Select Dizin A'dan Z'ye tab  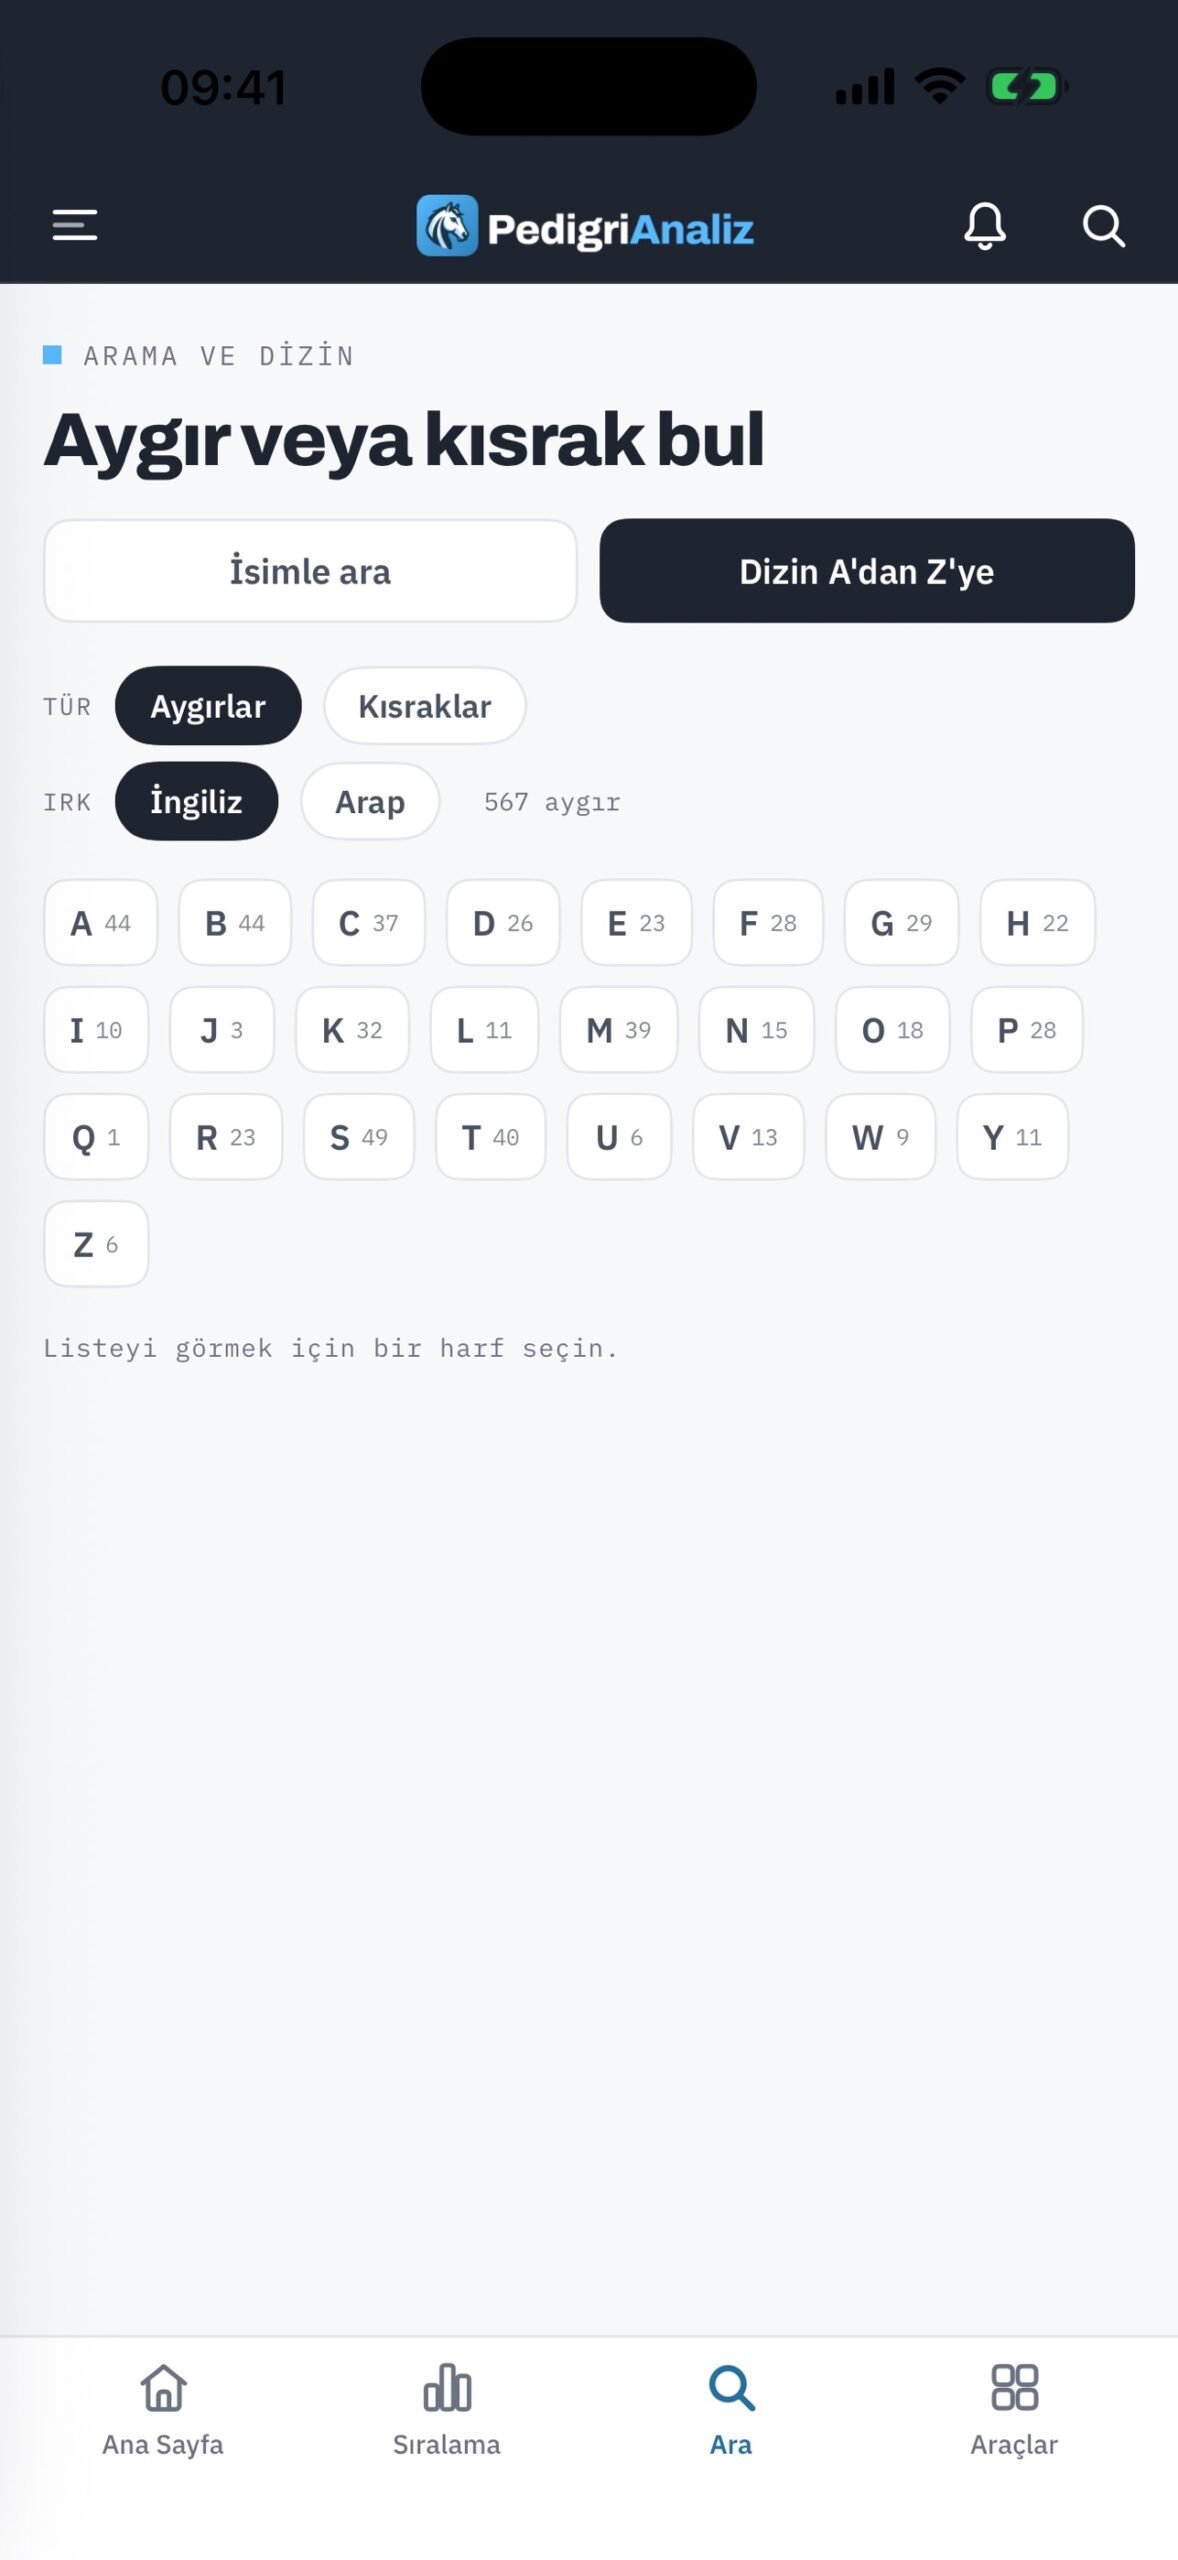point(867,571)
